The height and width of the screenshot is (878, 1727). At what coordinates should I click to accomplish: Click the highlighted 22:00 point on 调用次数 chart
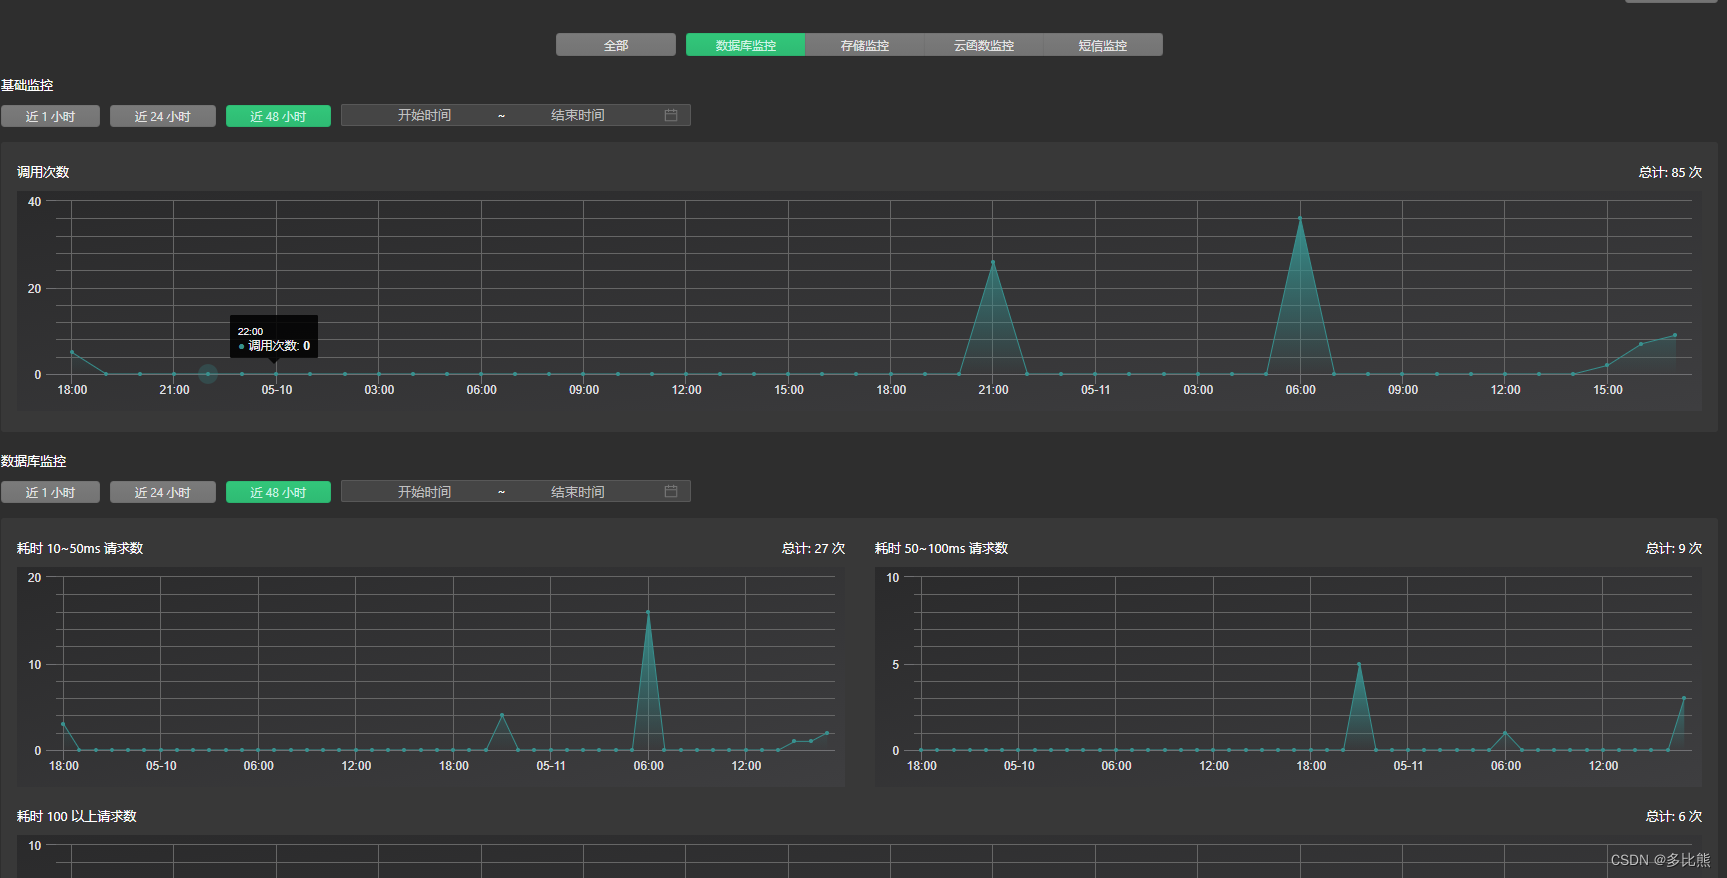[x=208, y=374]
